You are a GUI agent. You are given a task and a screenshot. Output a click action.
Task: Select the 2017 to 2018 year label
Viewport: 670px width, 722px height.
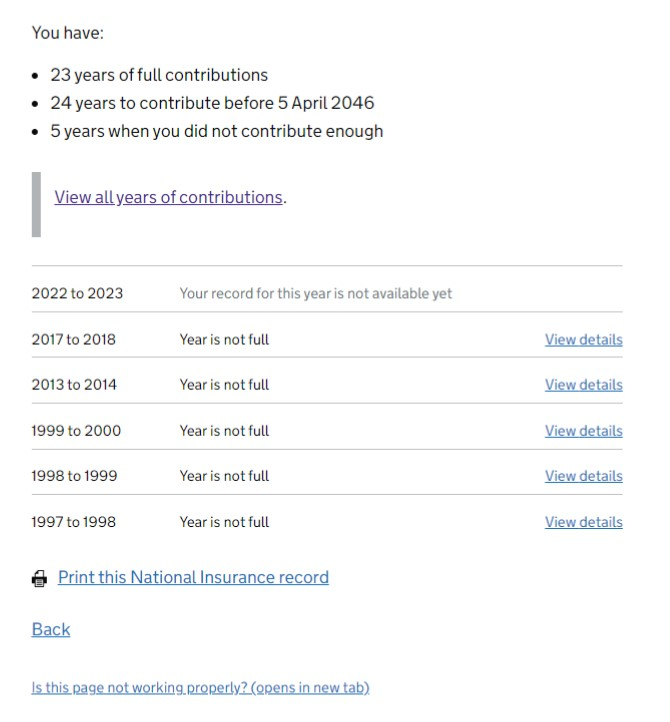[74, 340]
